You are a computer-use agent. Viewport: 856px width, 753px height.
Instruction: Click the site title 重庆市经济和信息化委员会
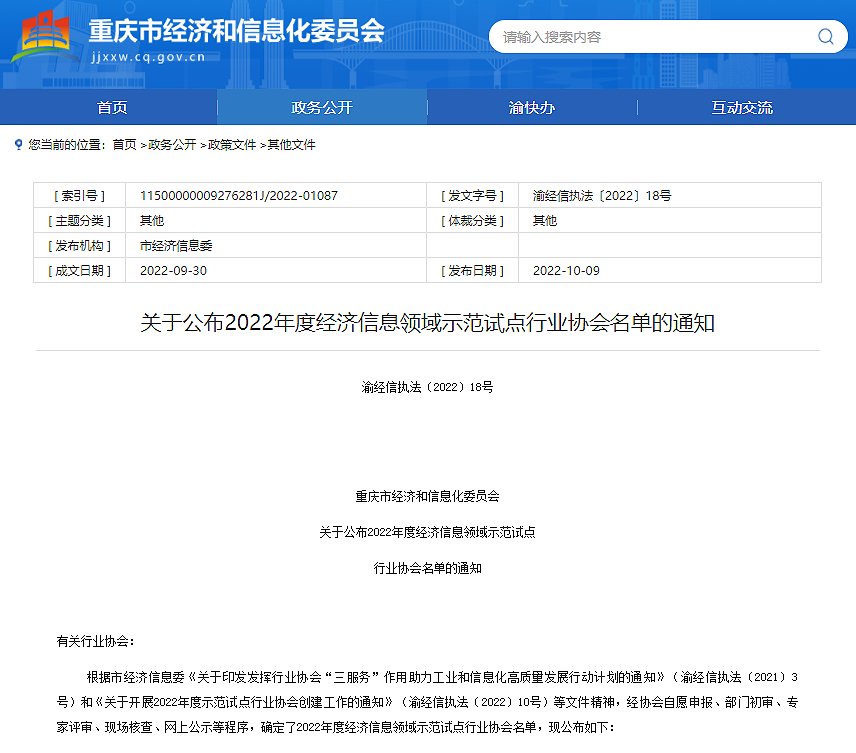pos(236,31)
